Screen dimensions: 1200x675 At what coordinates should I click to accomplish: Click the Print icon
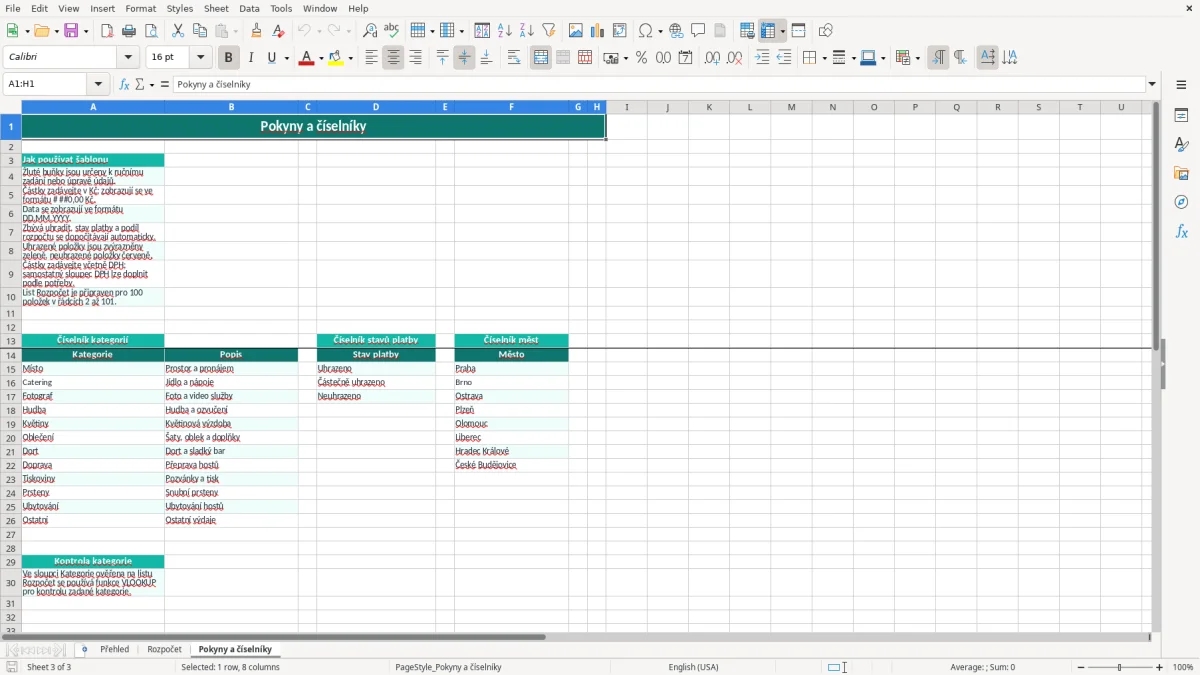[x=129, y=31]
